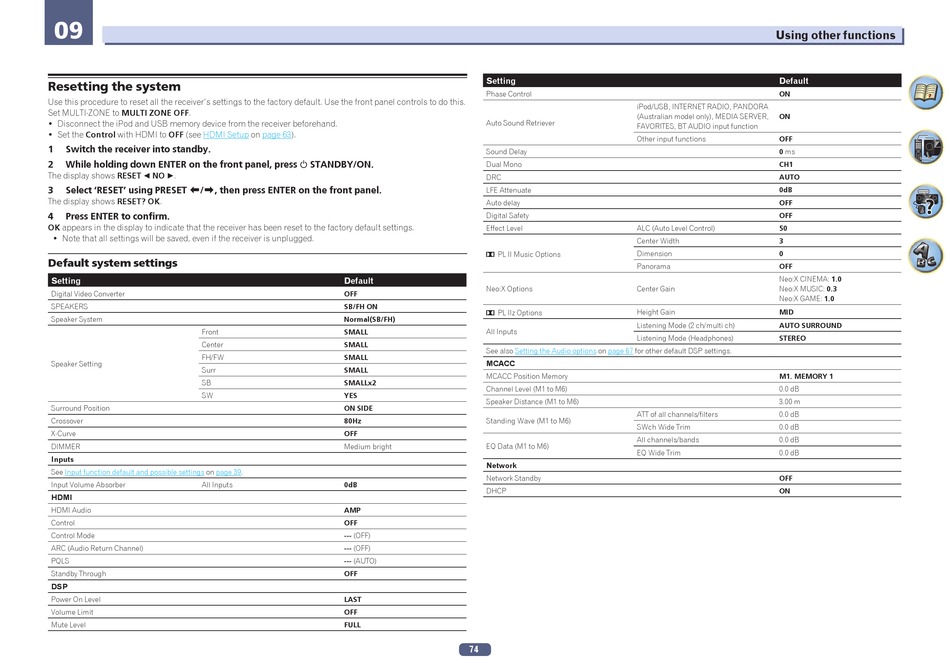Select the Resetting the system heading

pyautogui.click(x=114, y=86)
